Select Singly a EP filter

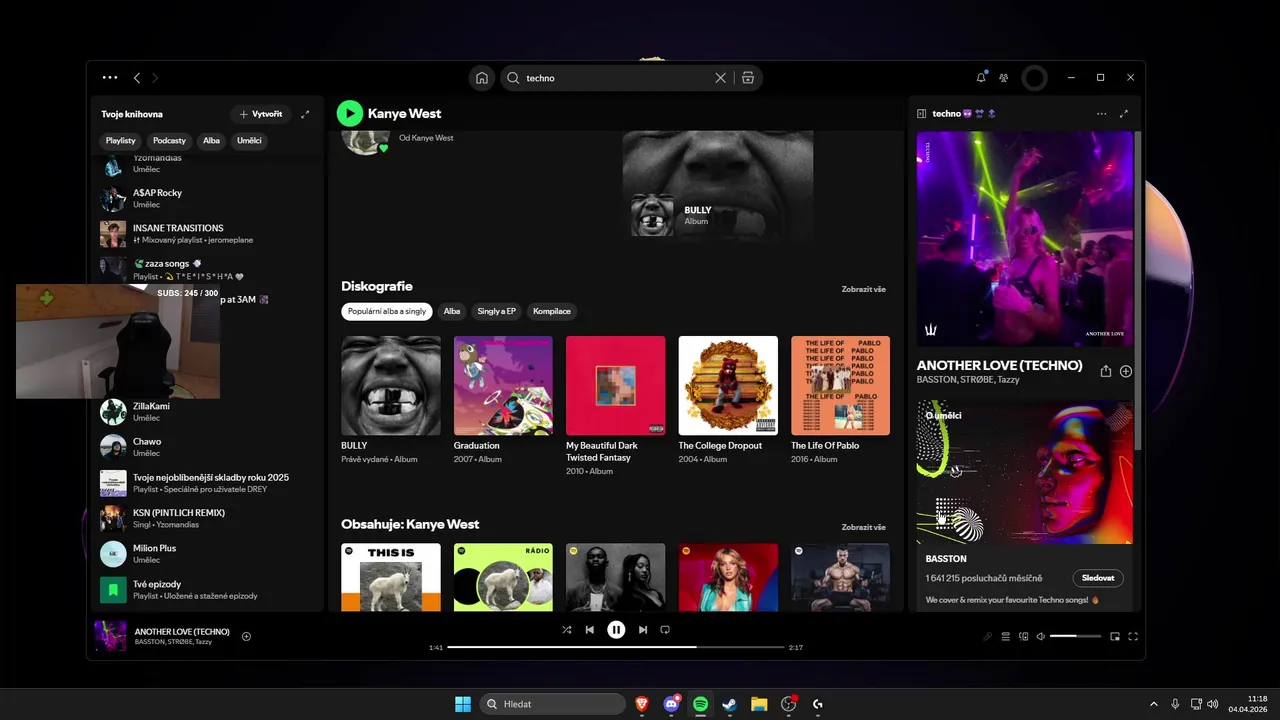496,311
